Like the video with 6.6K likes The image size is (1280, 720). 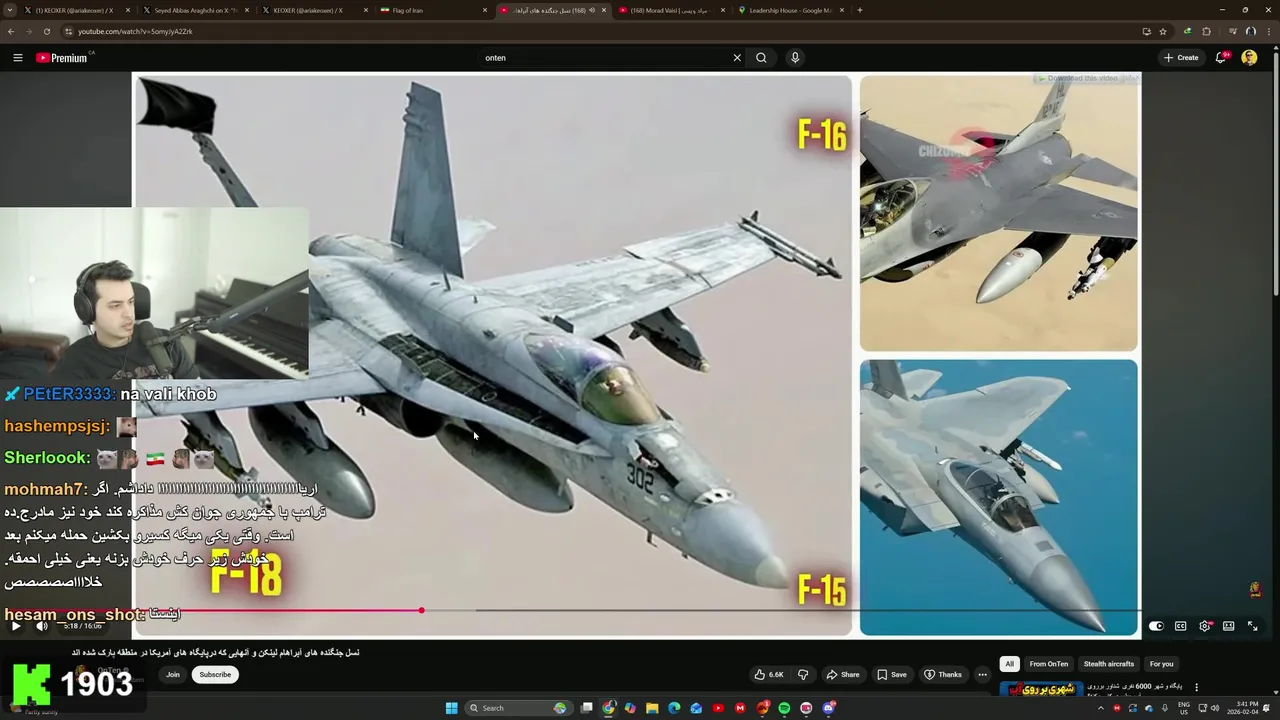pyautogui.click(x=769, y=675)
